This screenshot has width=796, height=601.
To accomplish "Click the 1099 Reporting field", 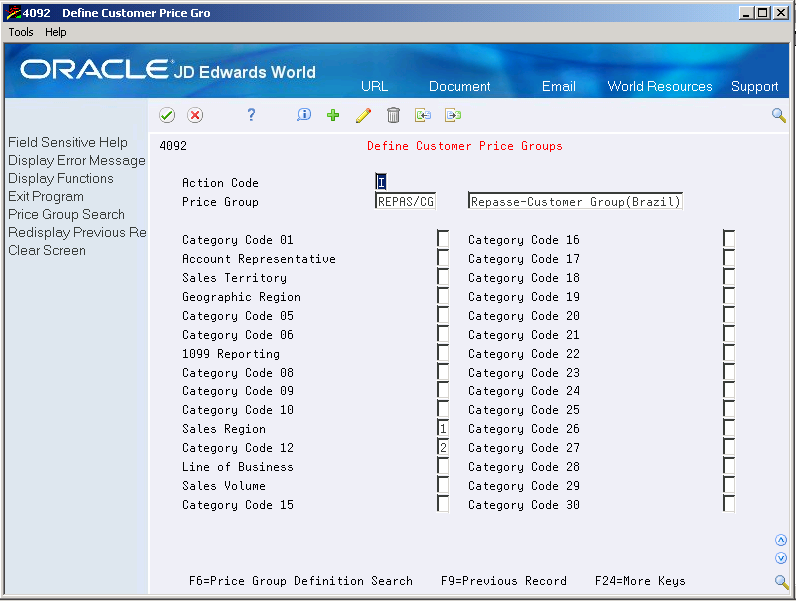I will pos(443,353).
